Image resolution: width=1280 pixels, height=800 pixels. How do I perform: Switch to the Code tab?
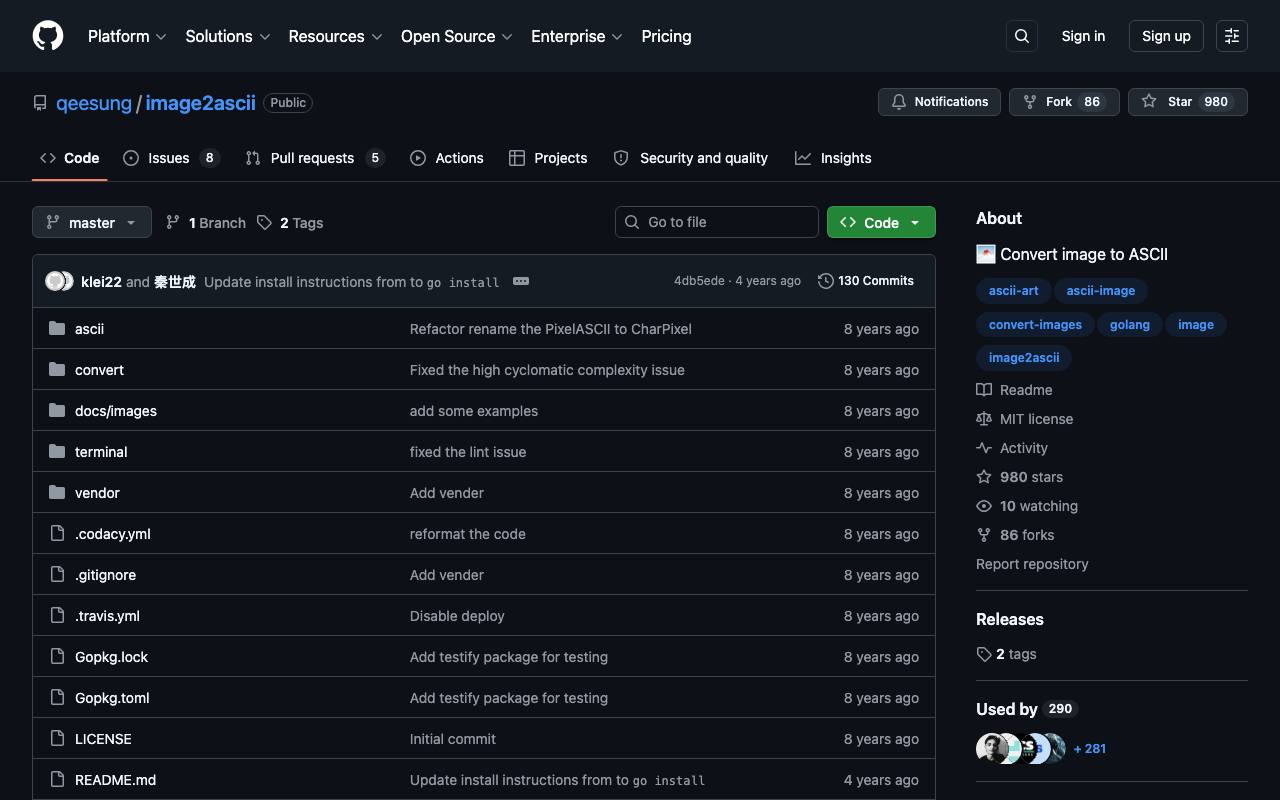(x=70, y=158)
